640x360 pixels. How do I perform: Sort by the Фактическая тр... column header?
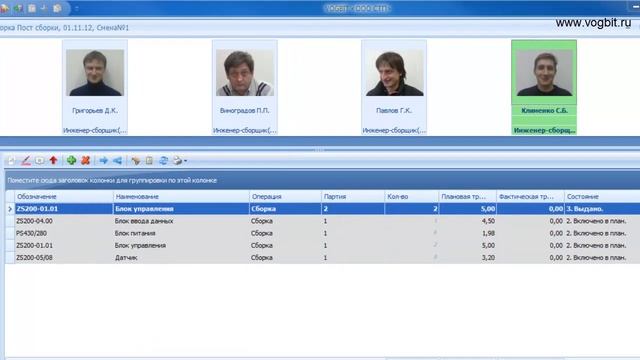(530, 196)
